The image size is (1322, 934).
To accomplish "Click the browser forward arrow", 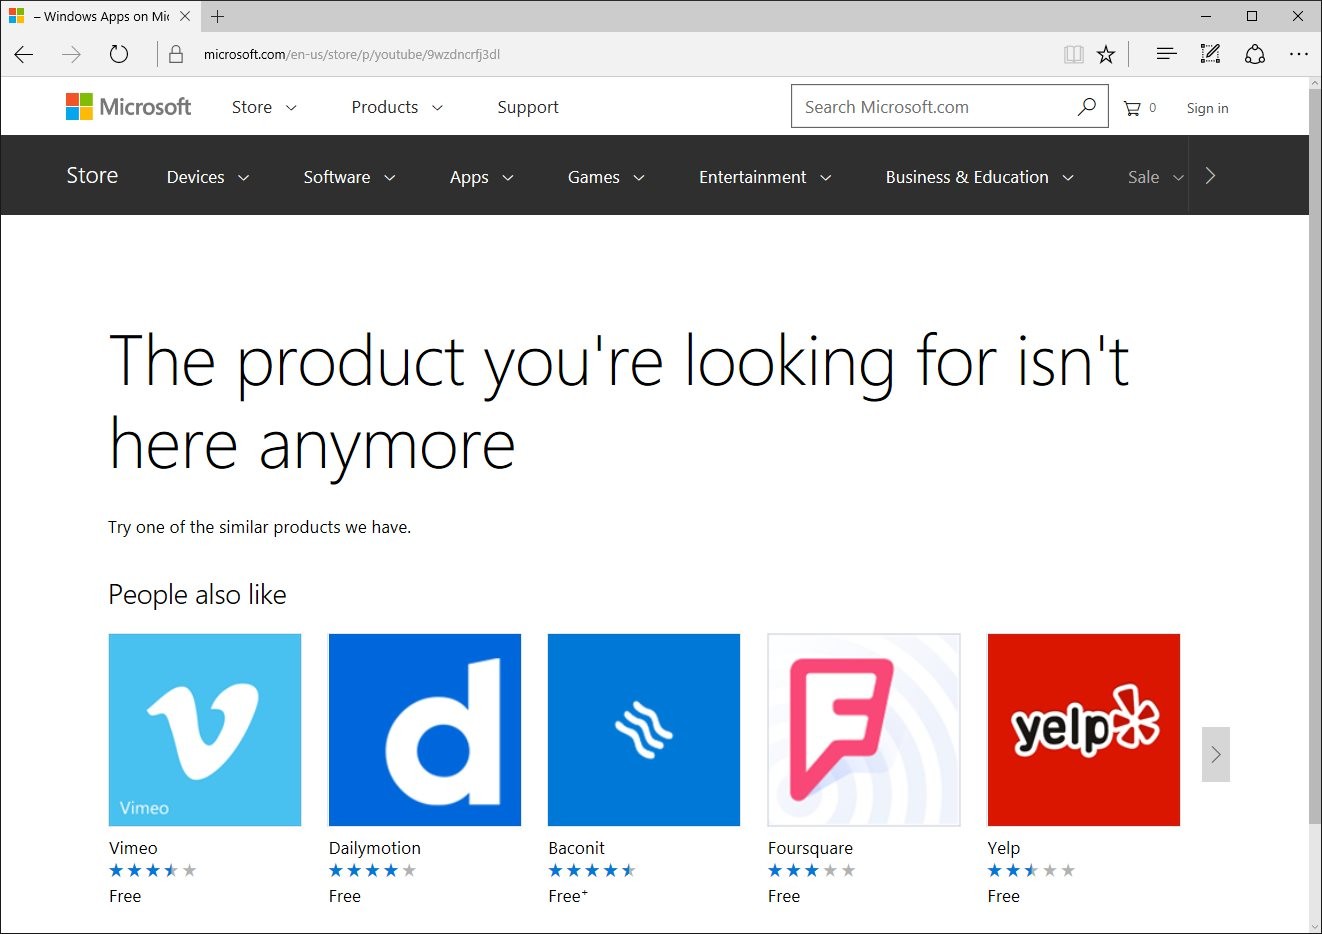I will tap(71, 54).
